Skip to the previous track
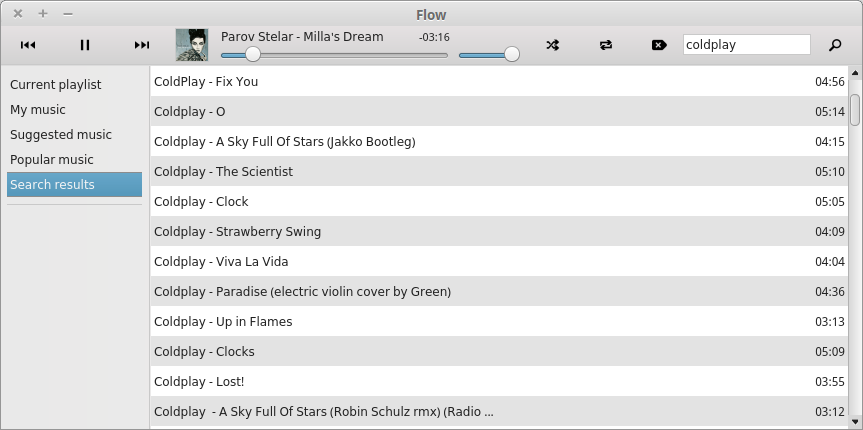 coord(28,45)
